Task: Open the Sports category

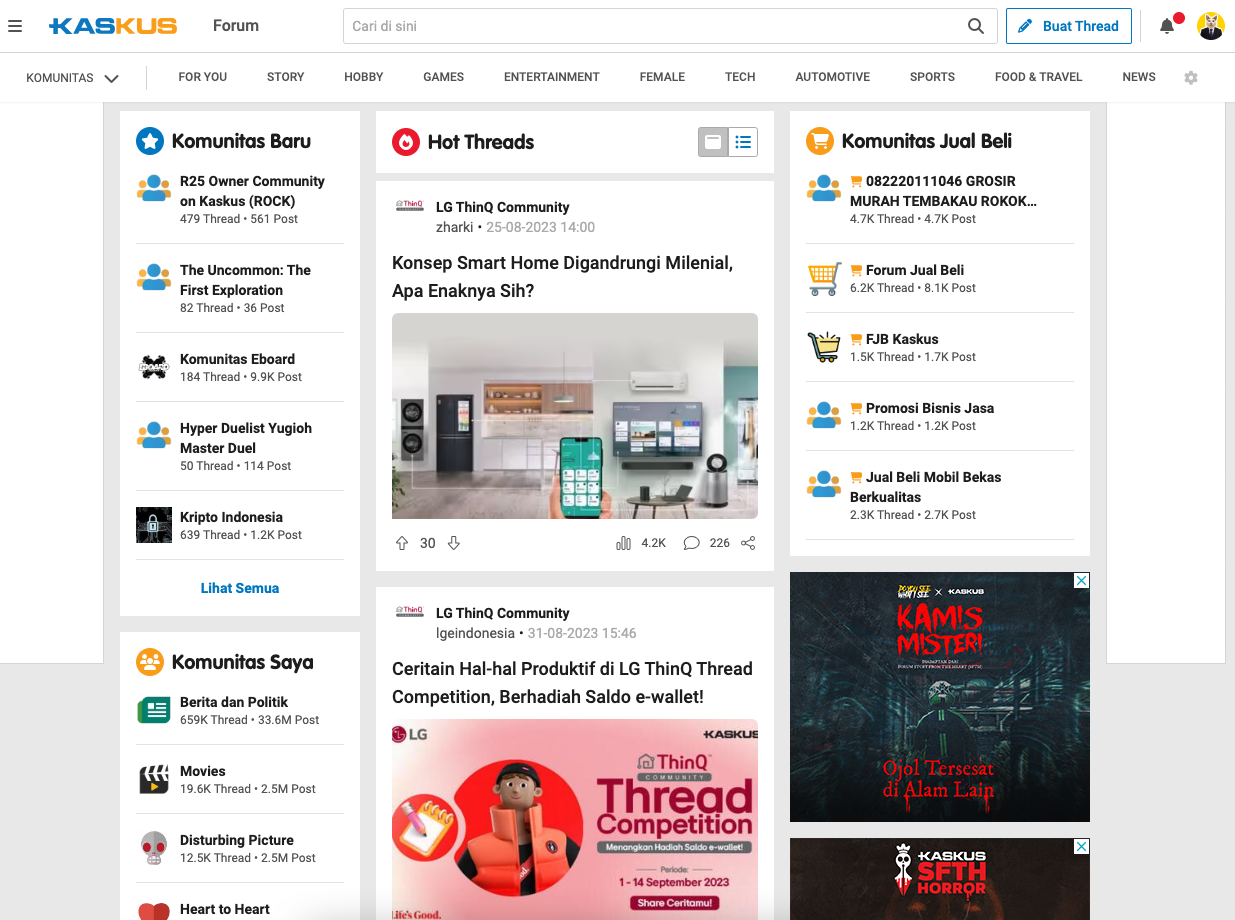Action: coord(932,77)
